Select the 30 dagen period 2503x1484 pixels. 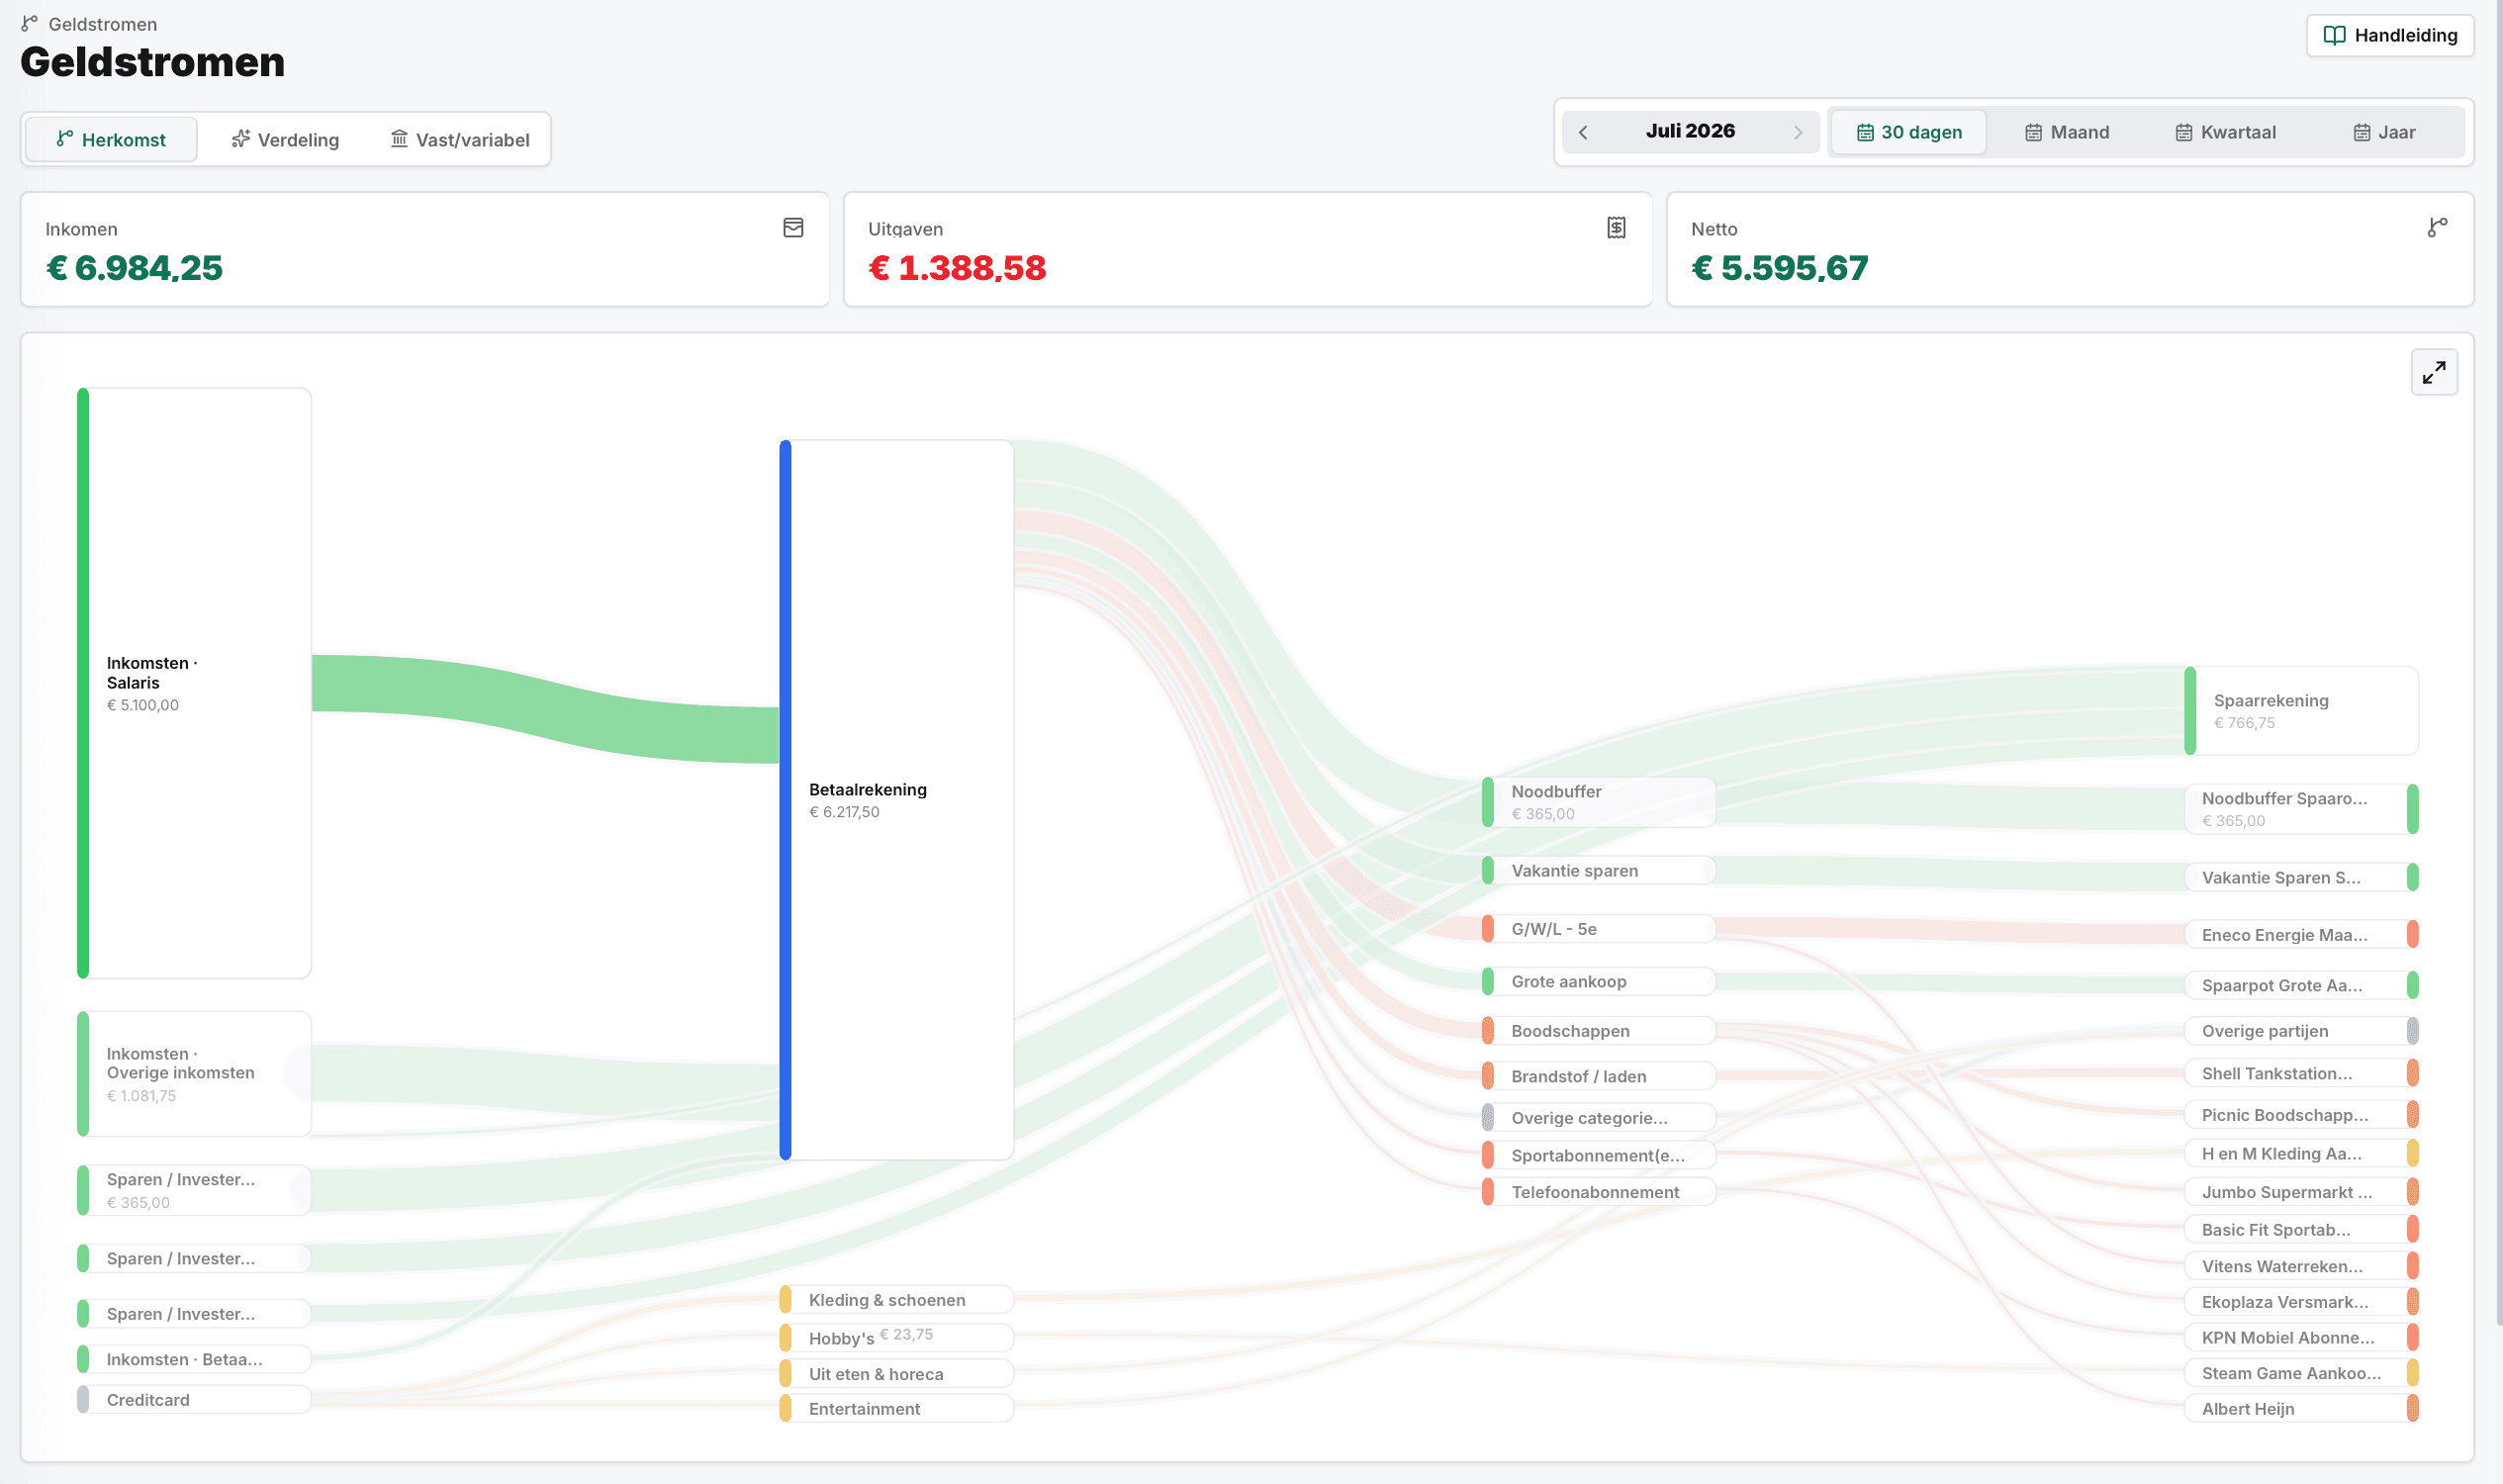click(x=1908, y=132)
